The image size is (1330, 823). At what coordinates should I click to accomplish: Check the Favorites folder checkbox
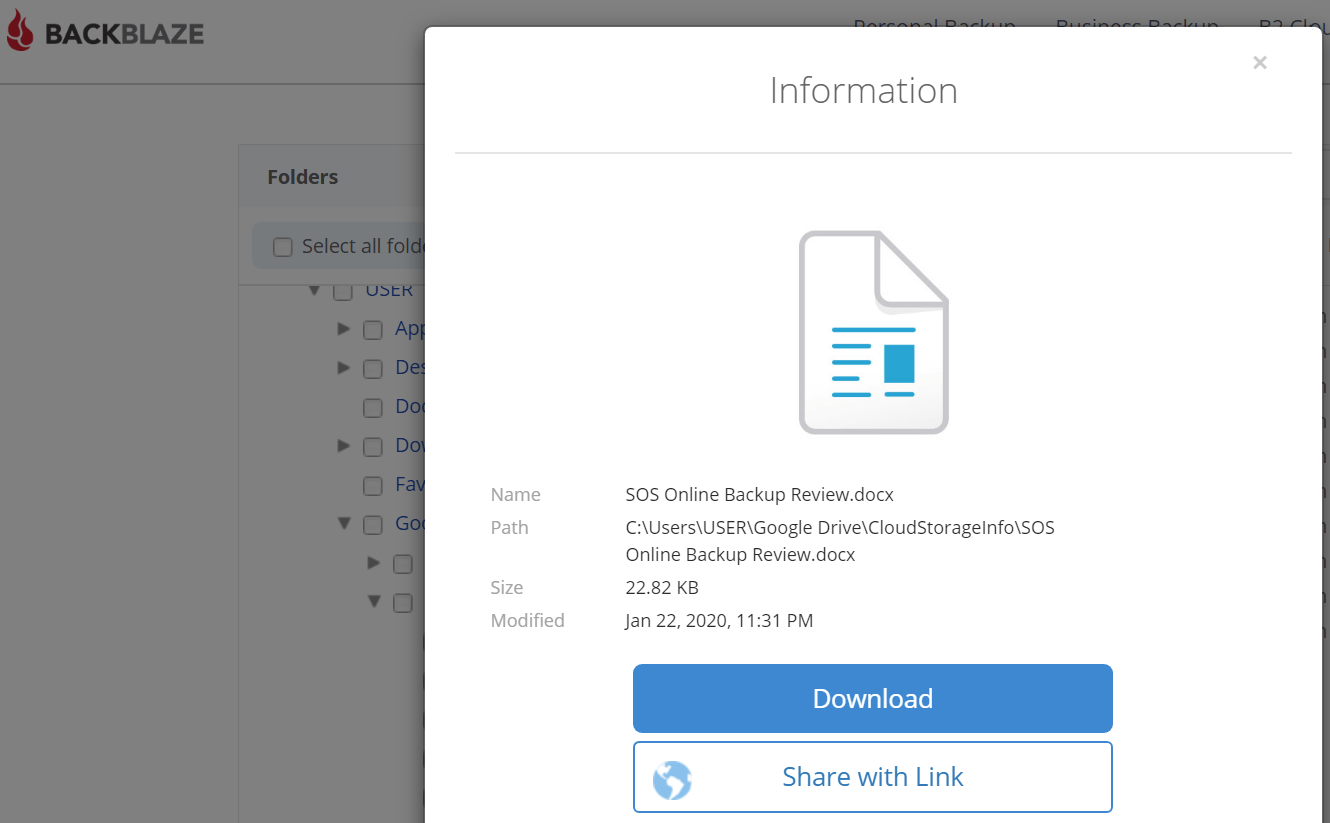coord(372,485)
